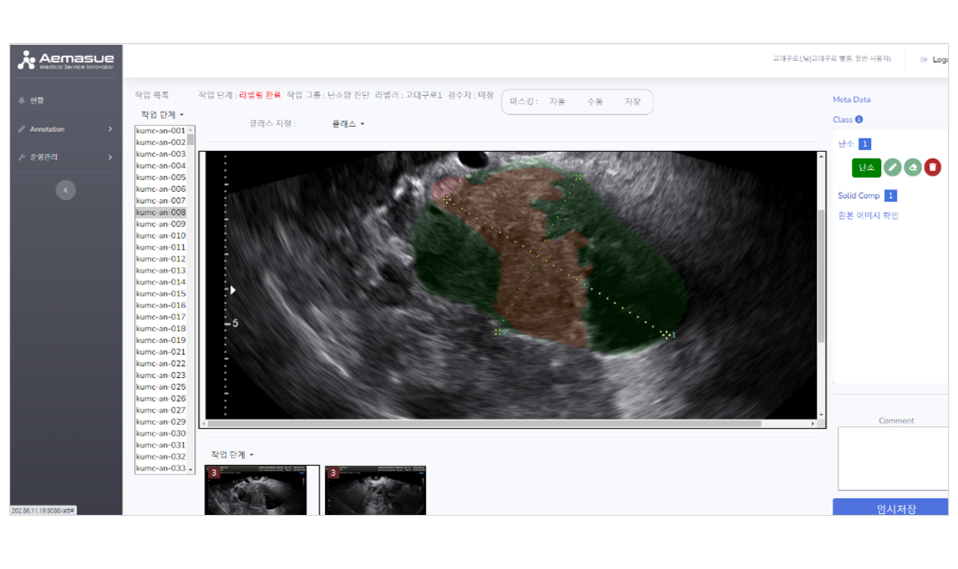Screen dimensions: 958x569
Task: Select kumc-an-001 in the work list
Action: (161, 130)
